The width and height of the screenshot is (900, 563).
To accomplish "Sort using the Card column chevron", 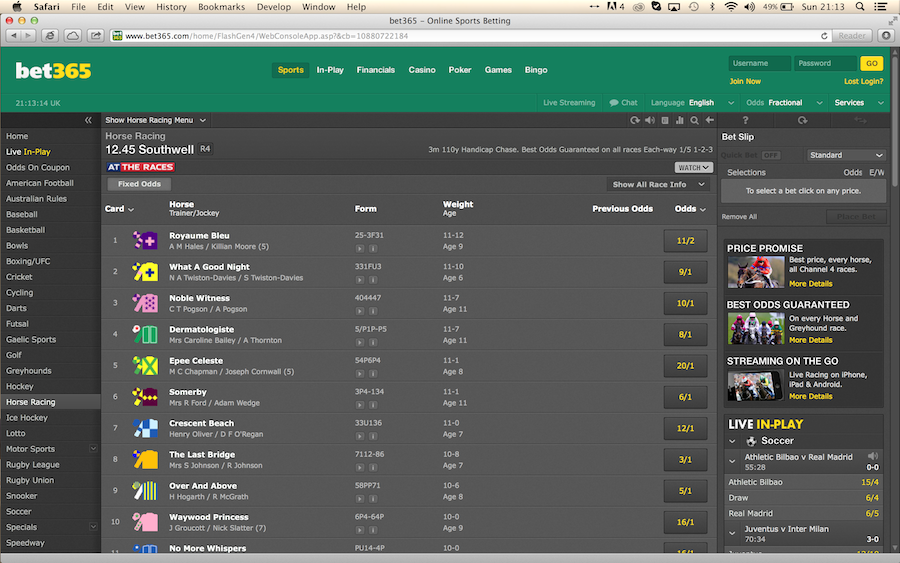I will coord(131,209).
